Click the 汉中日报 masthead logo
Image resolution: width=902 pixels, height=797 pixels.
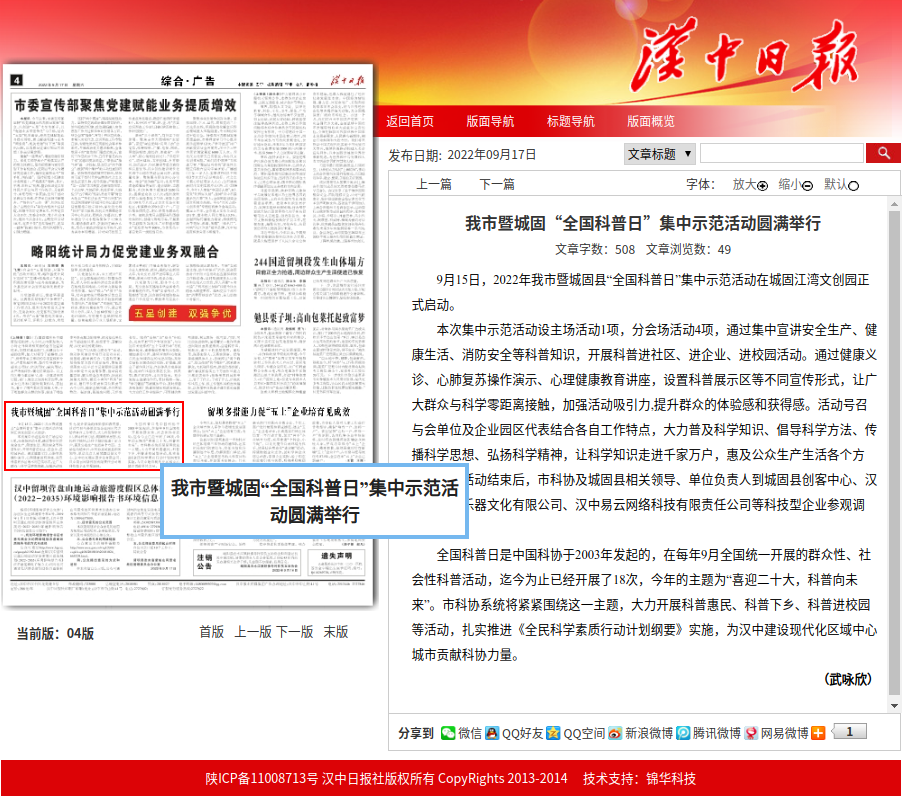(x=746, y=56)
